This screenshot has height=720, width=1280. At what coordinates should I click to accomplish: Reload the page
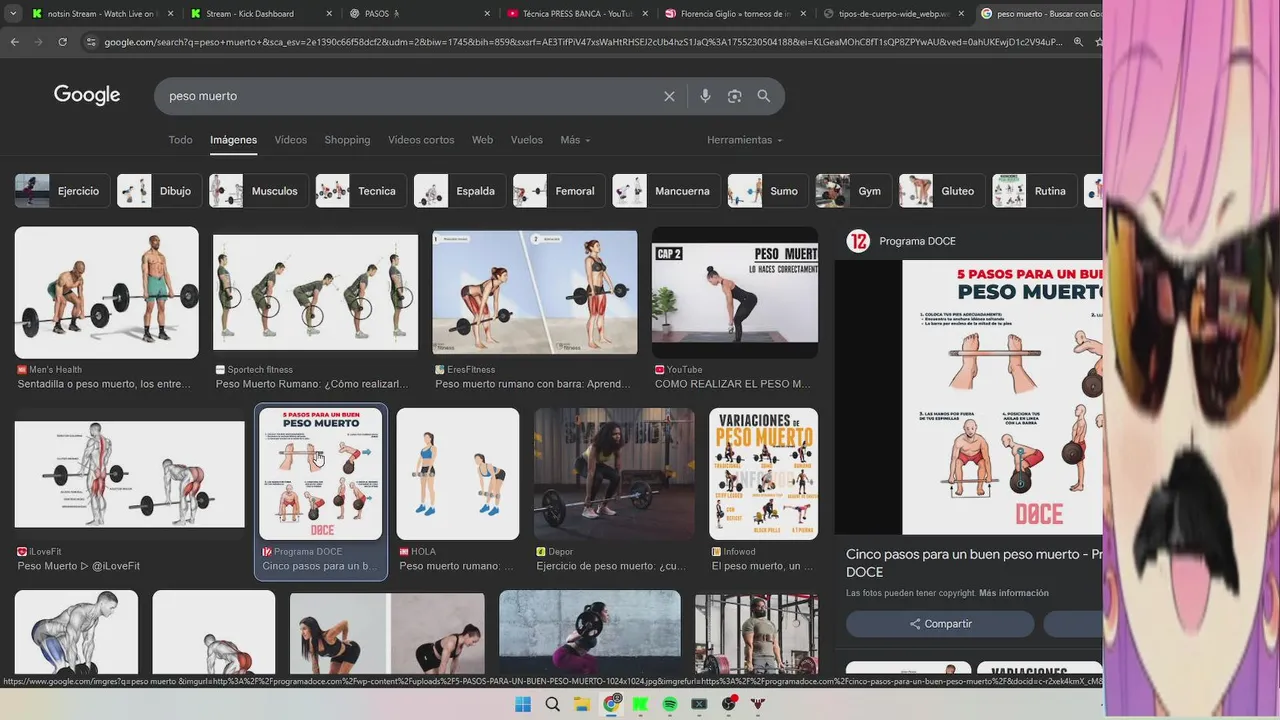tap(62, 42)
